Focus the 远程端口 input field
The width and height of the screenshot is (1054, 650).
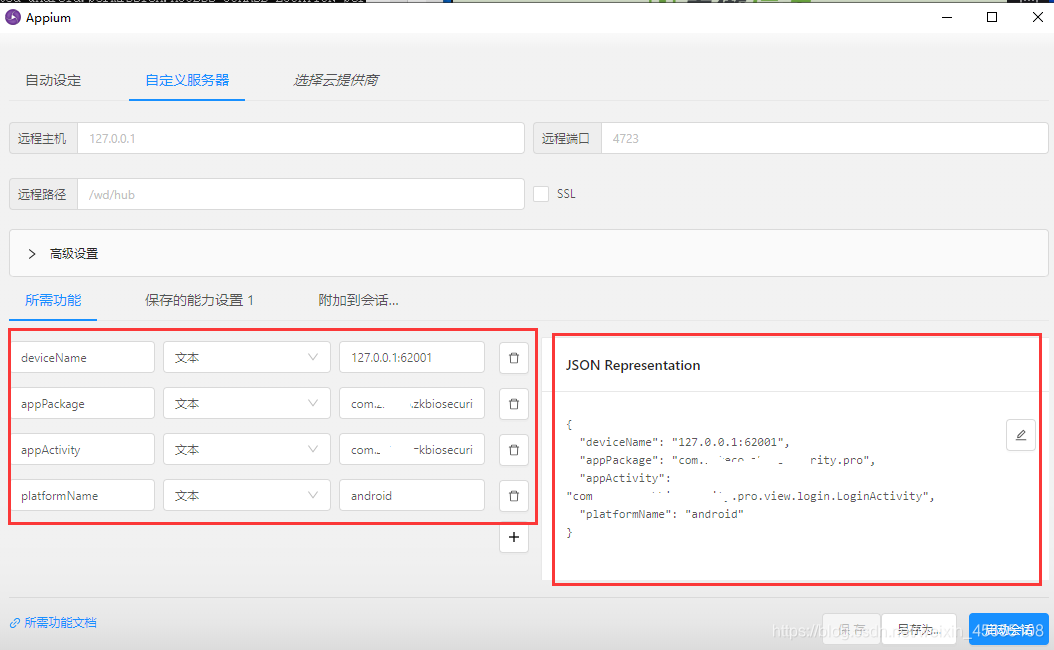coord(825,138)
